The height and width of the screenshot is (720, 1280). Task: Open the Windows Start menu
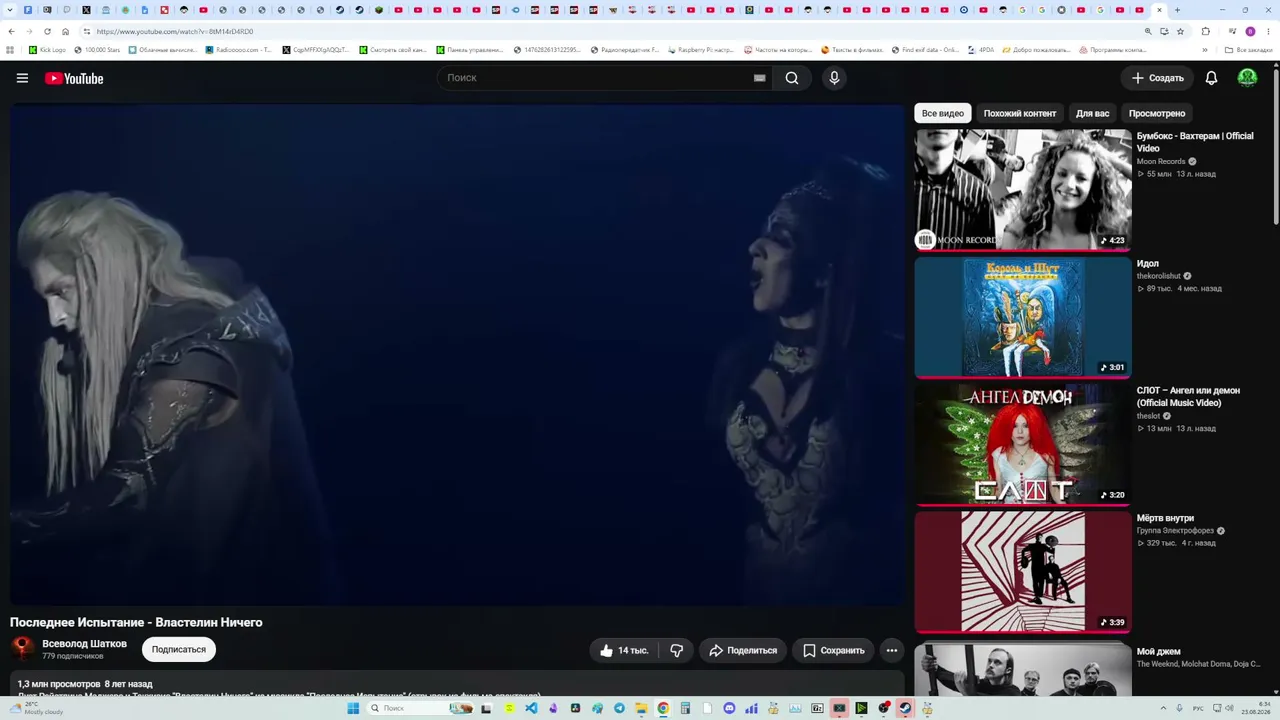click(353, 708)
